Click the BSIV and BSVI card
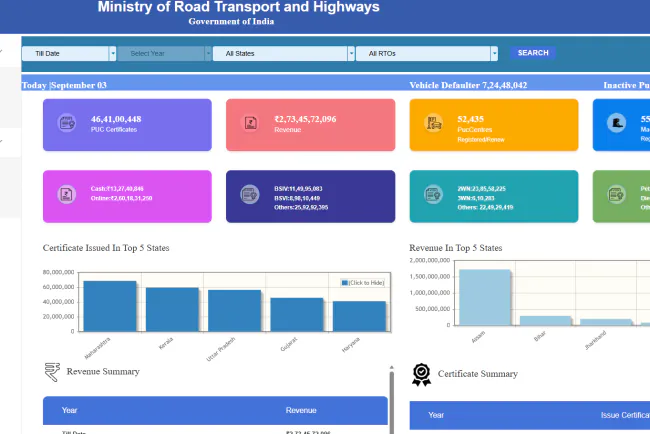Screen dimensions: 650x434 click(310, 196)
